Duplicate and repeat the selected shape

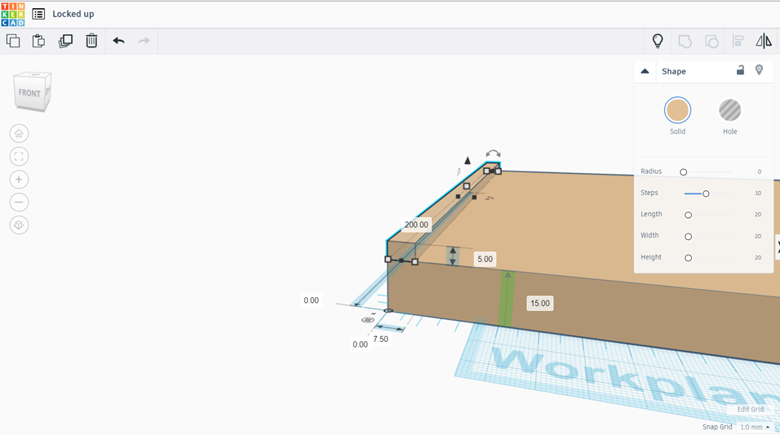(65, 41)
